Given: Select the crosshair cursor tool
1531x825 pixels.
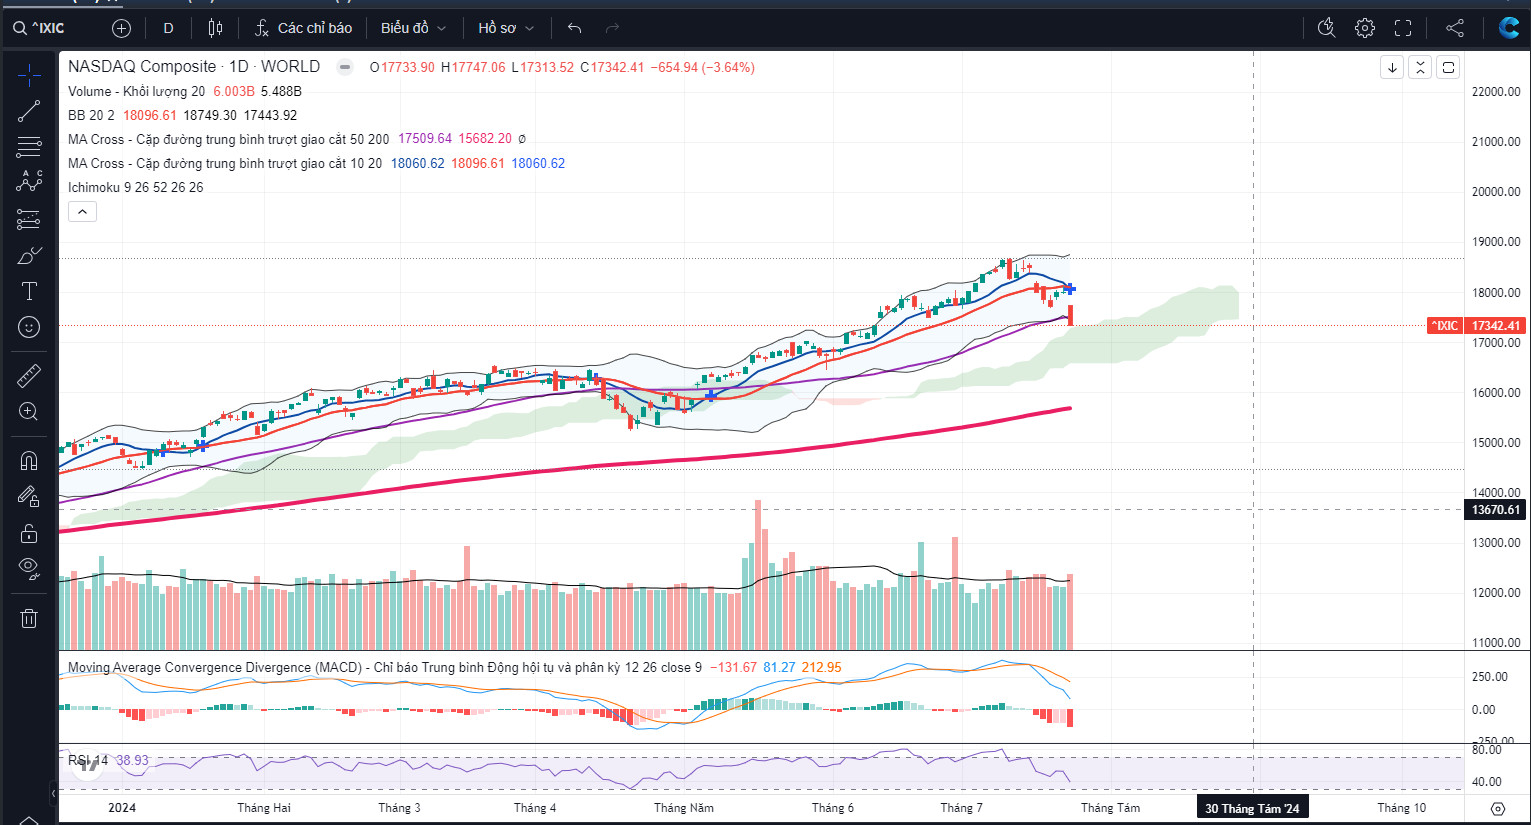Looking at the screenshot, I should (x=29, y=75).
